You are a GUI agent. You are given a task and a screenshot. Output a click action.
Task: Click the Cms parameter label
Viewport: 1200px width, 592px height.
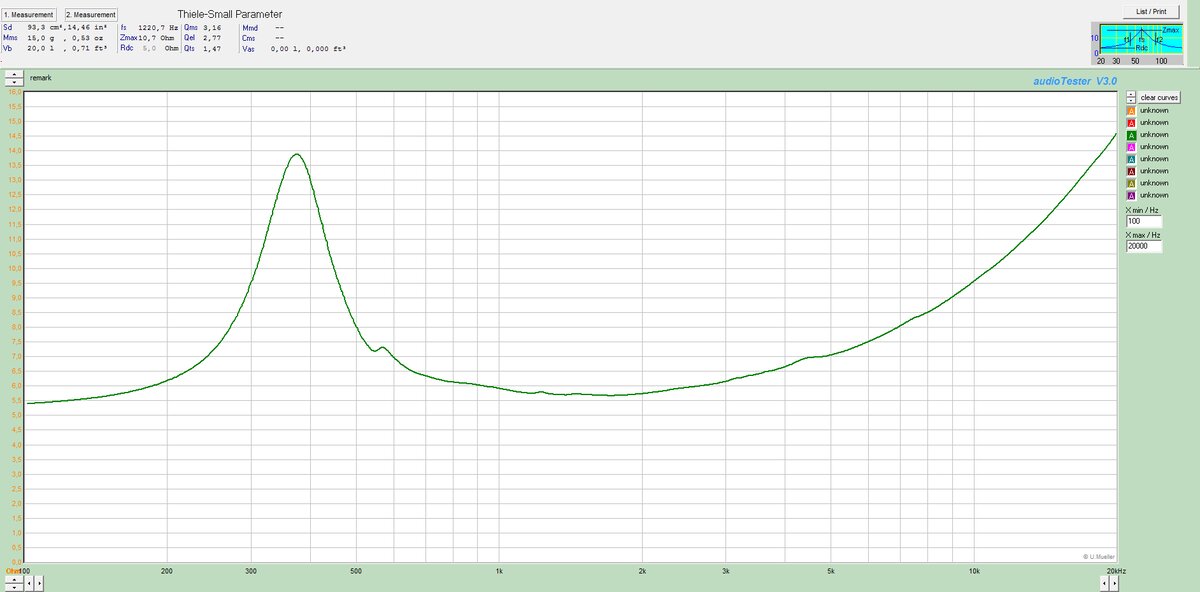[248, 38]
